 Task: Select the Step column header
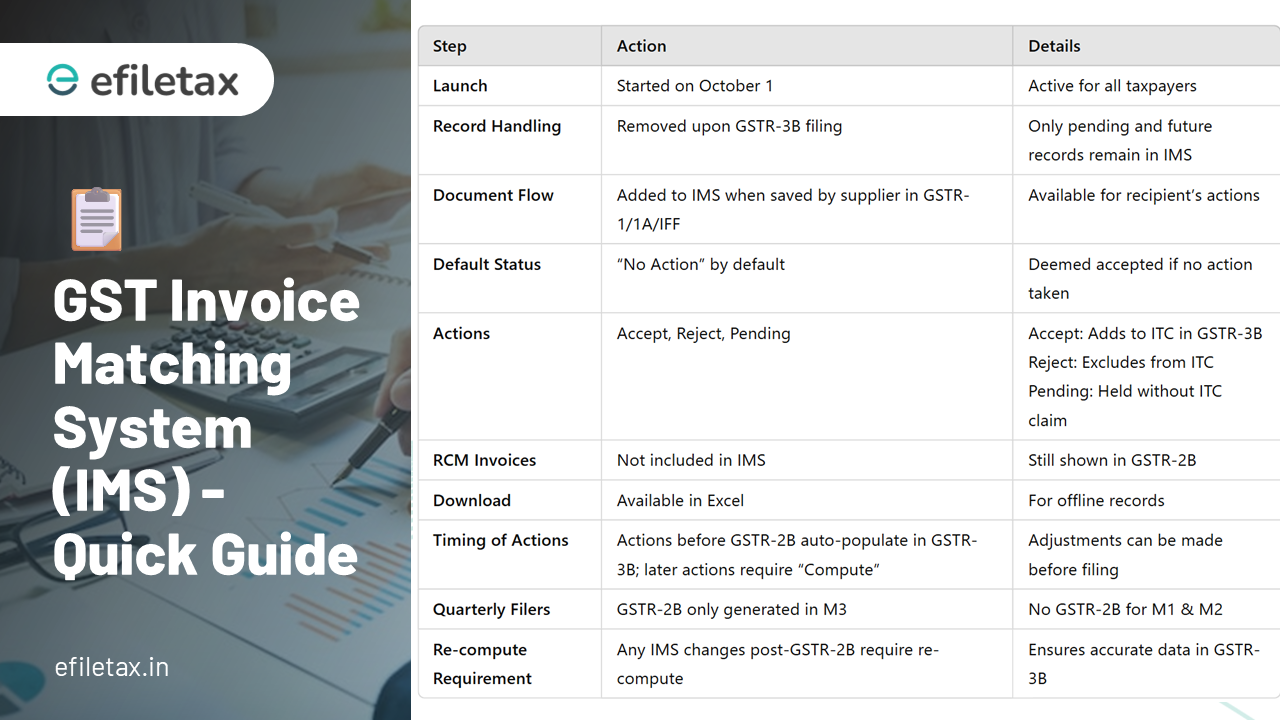point(450,46)
